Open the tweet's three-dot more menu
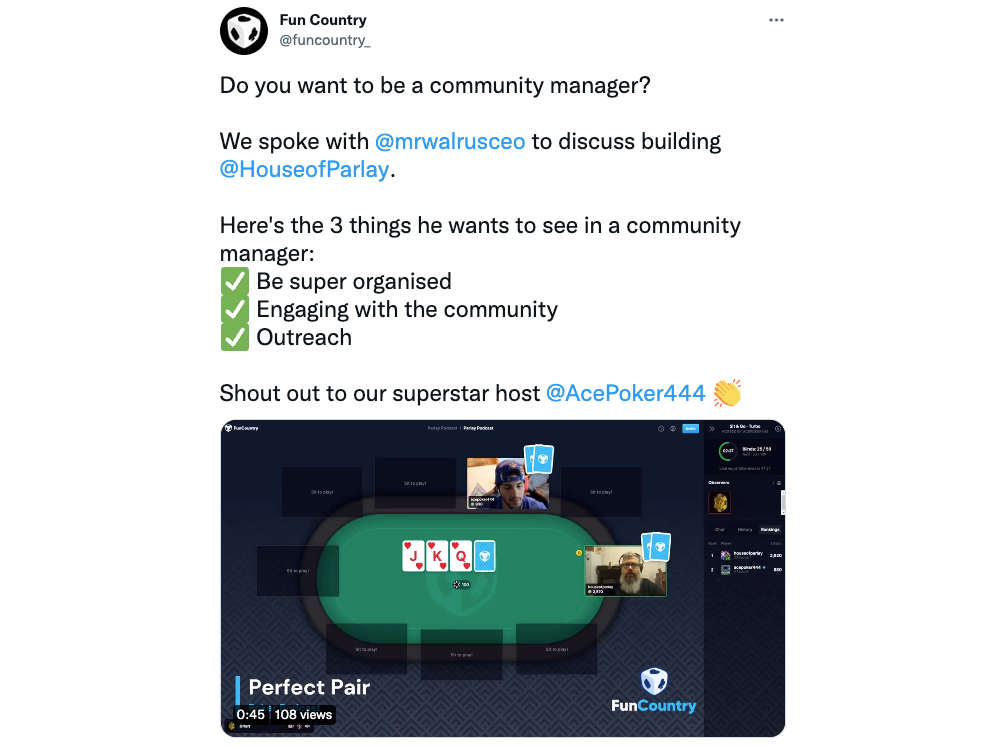Screen dimensions: 1000x747 coord(776,20)
